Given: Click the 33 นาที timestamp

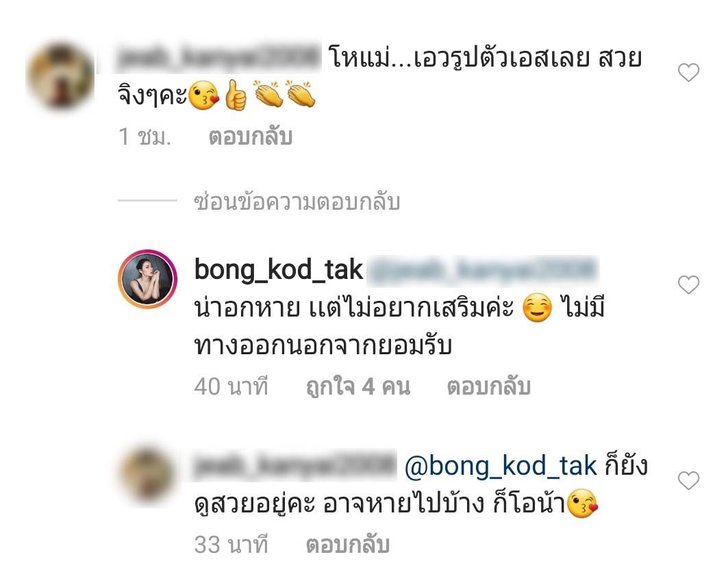Looking at the screenshot, I should tap(231, 545).
